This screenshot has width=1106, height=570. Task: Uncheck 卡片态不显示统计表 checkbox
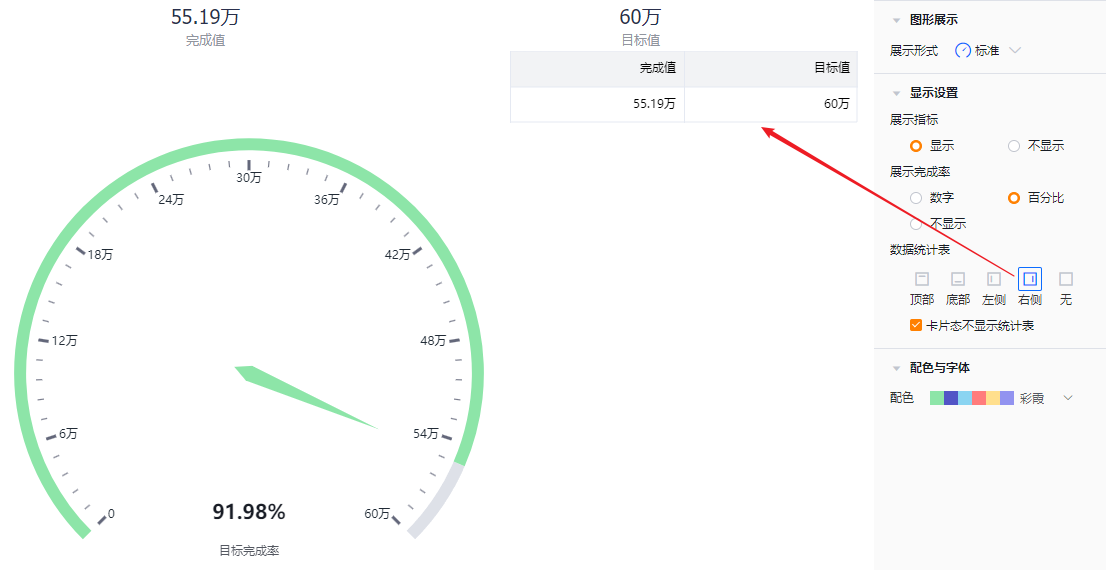tap(916, 325)
